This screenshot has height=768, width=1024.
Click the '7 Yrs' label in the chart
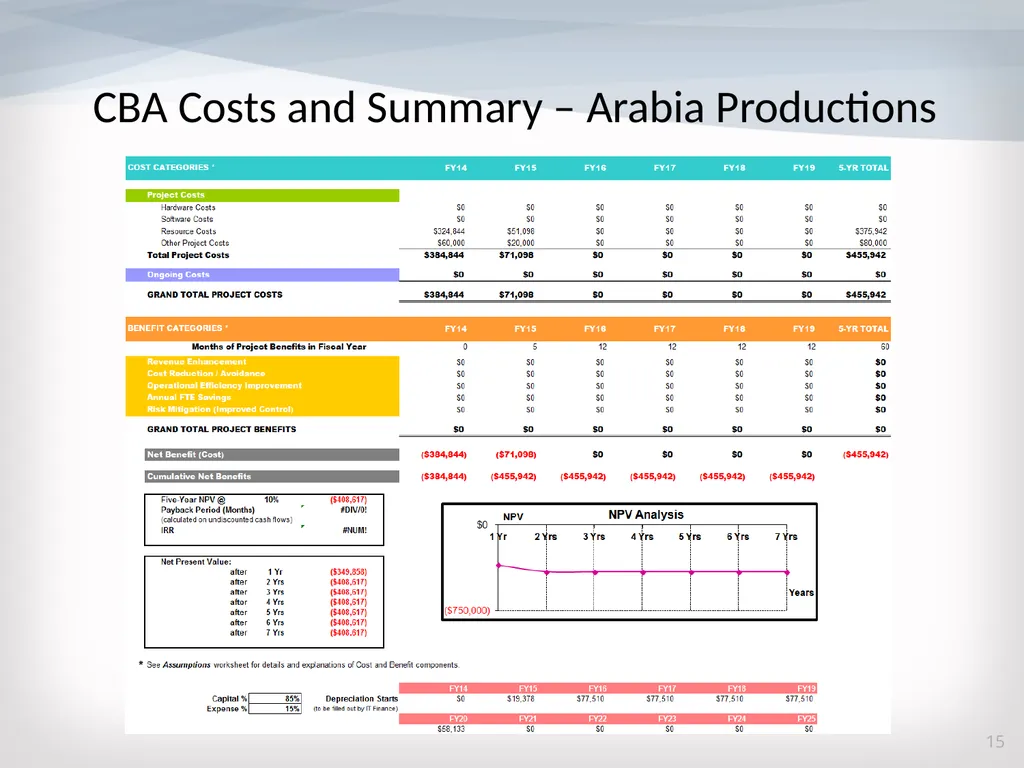(786, 537)
